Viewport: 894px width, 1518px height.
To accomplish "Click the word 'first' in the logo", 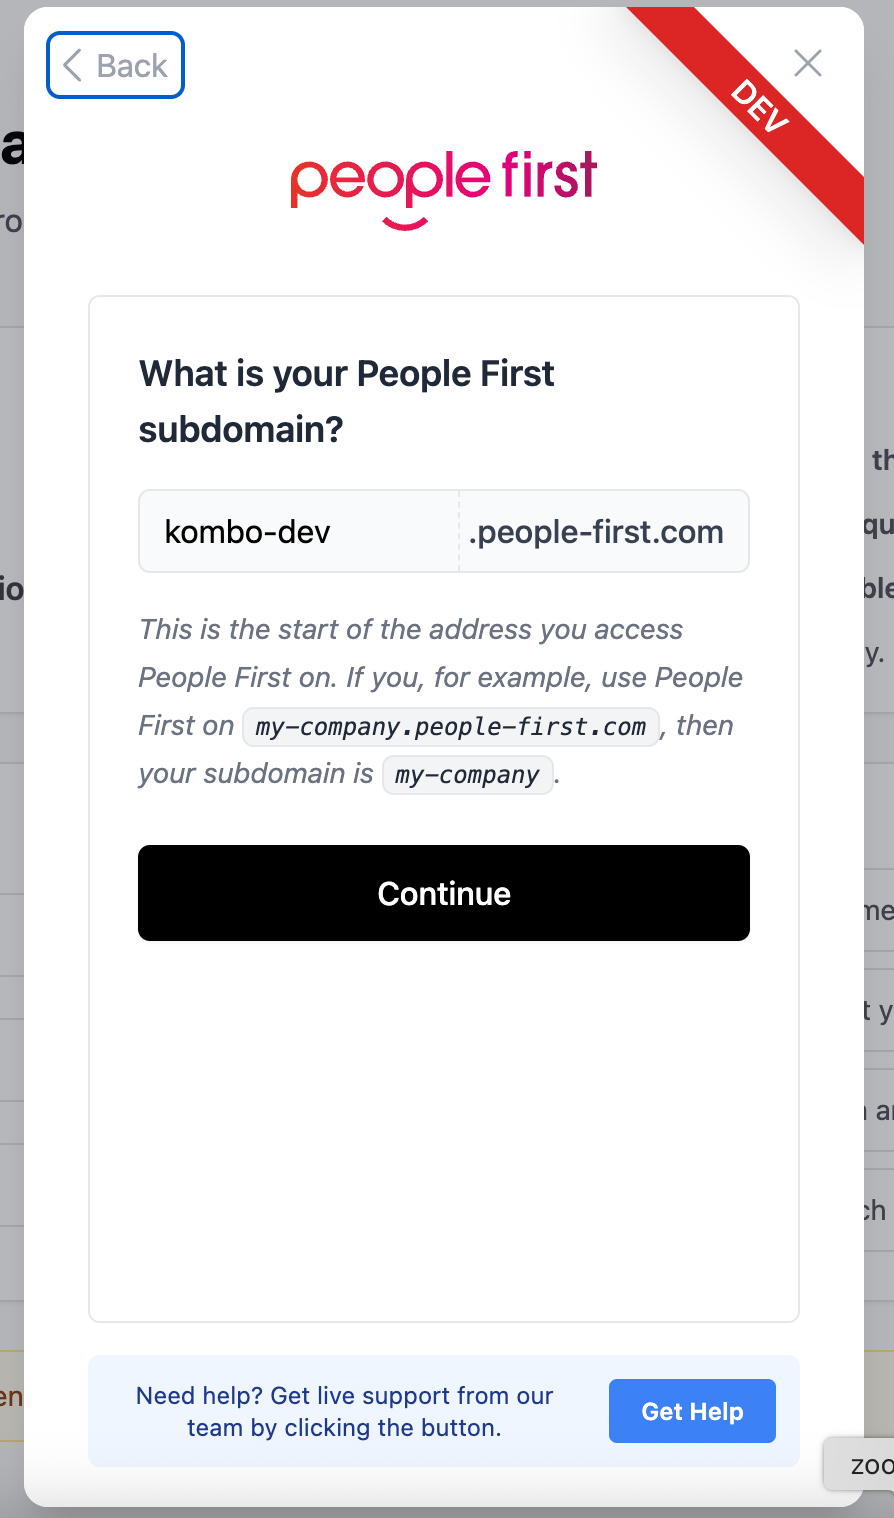I will [x=549, y=177].
